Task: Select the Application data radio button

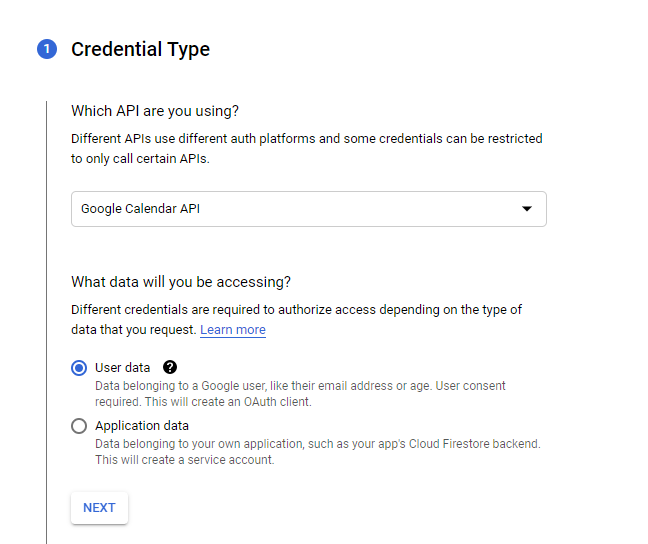Action: point(79,426)
